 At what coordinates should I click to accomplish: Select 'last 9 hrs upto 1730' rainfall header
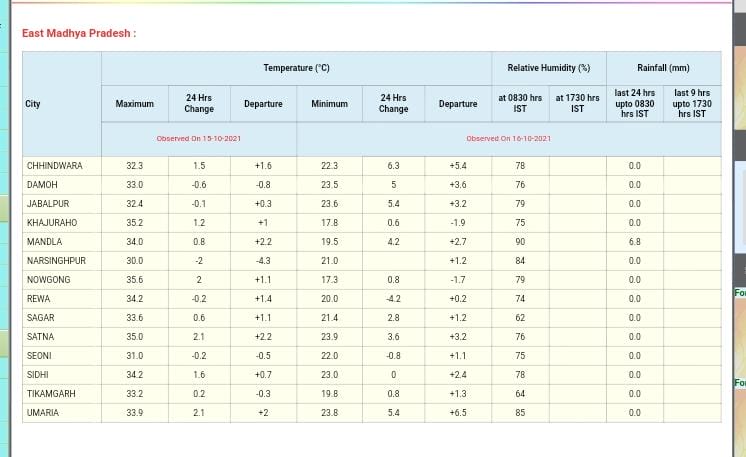click(x=691, y=103)
